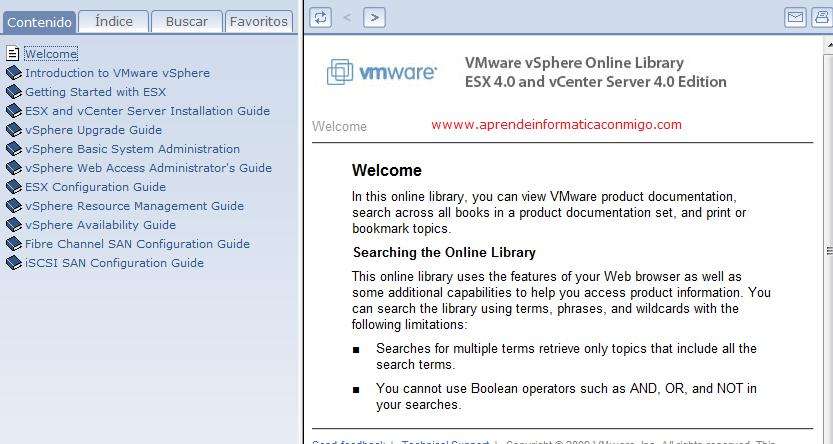The image size is (833, 444).
Task: Click book icon beside vSphere Upgrade Guide
Action: click(13, 130)
